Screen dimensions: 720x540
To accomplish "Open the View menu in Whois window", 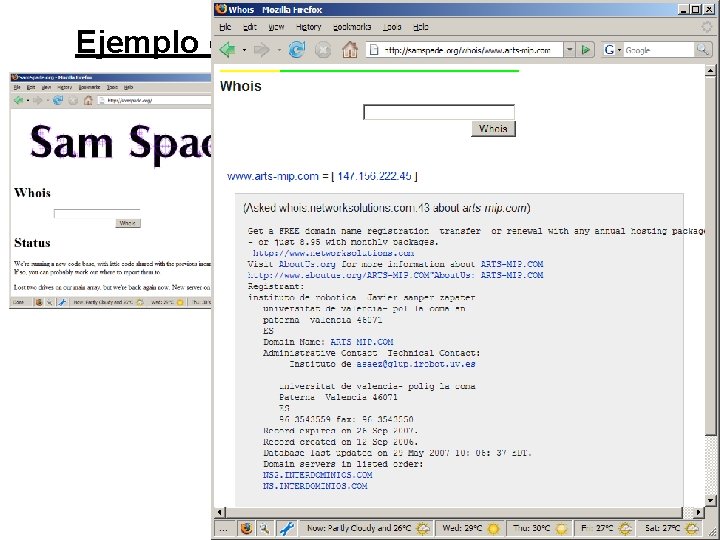I will 276,27.
